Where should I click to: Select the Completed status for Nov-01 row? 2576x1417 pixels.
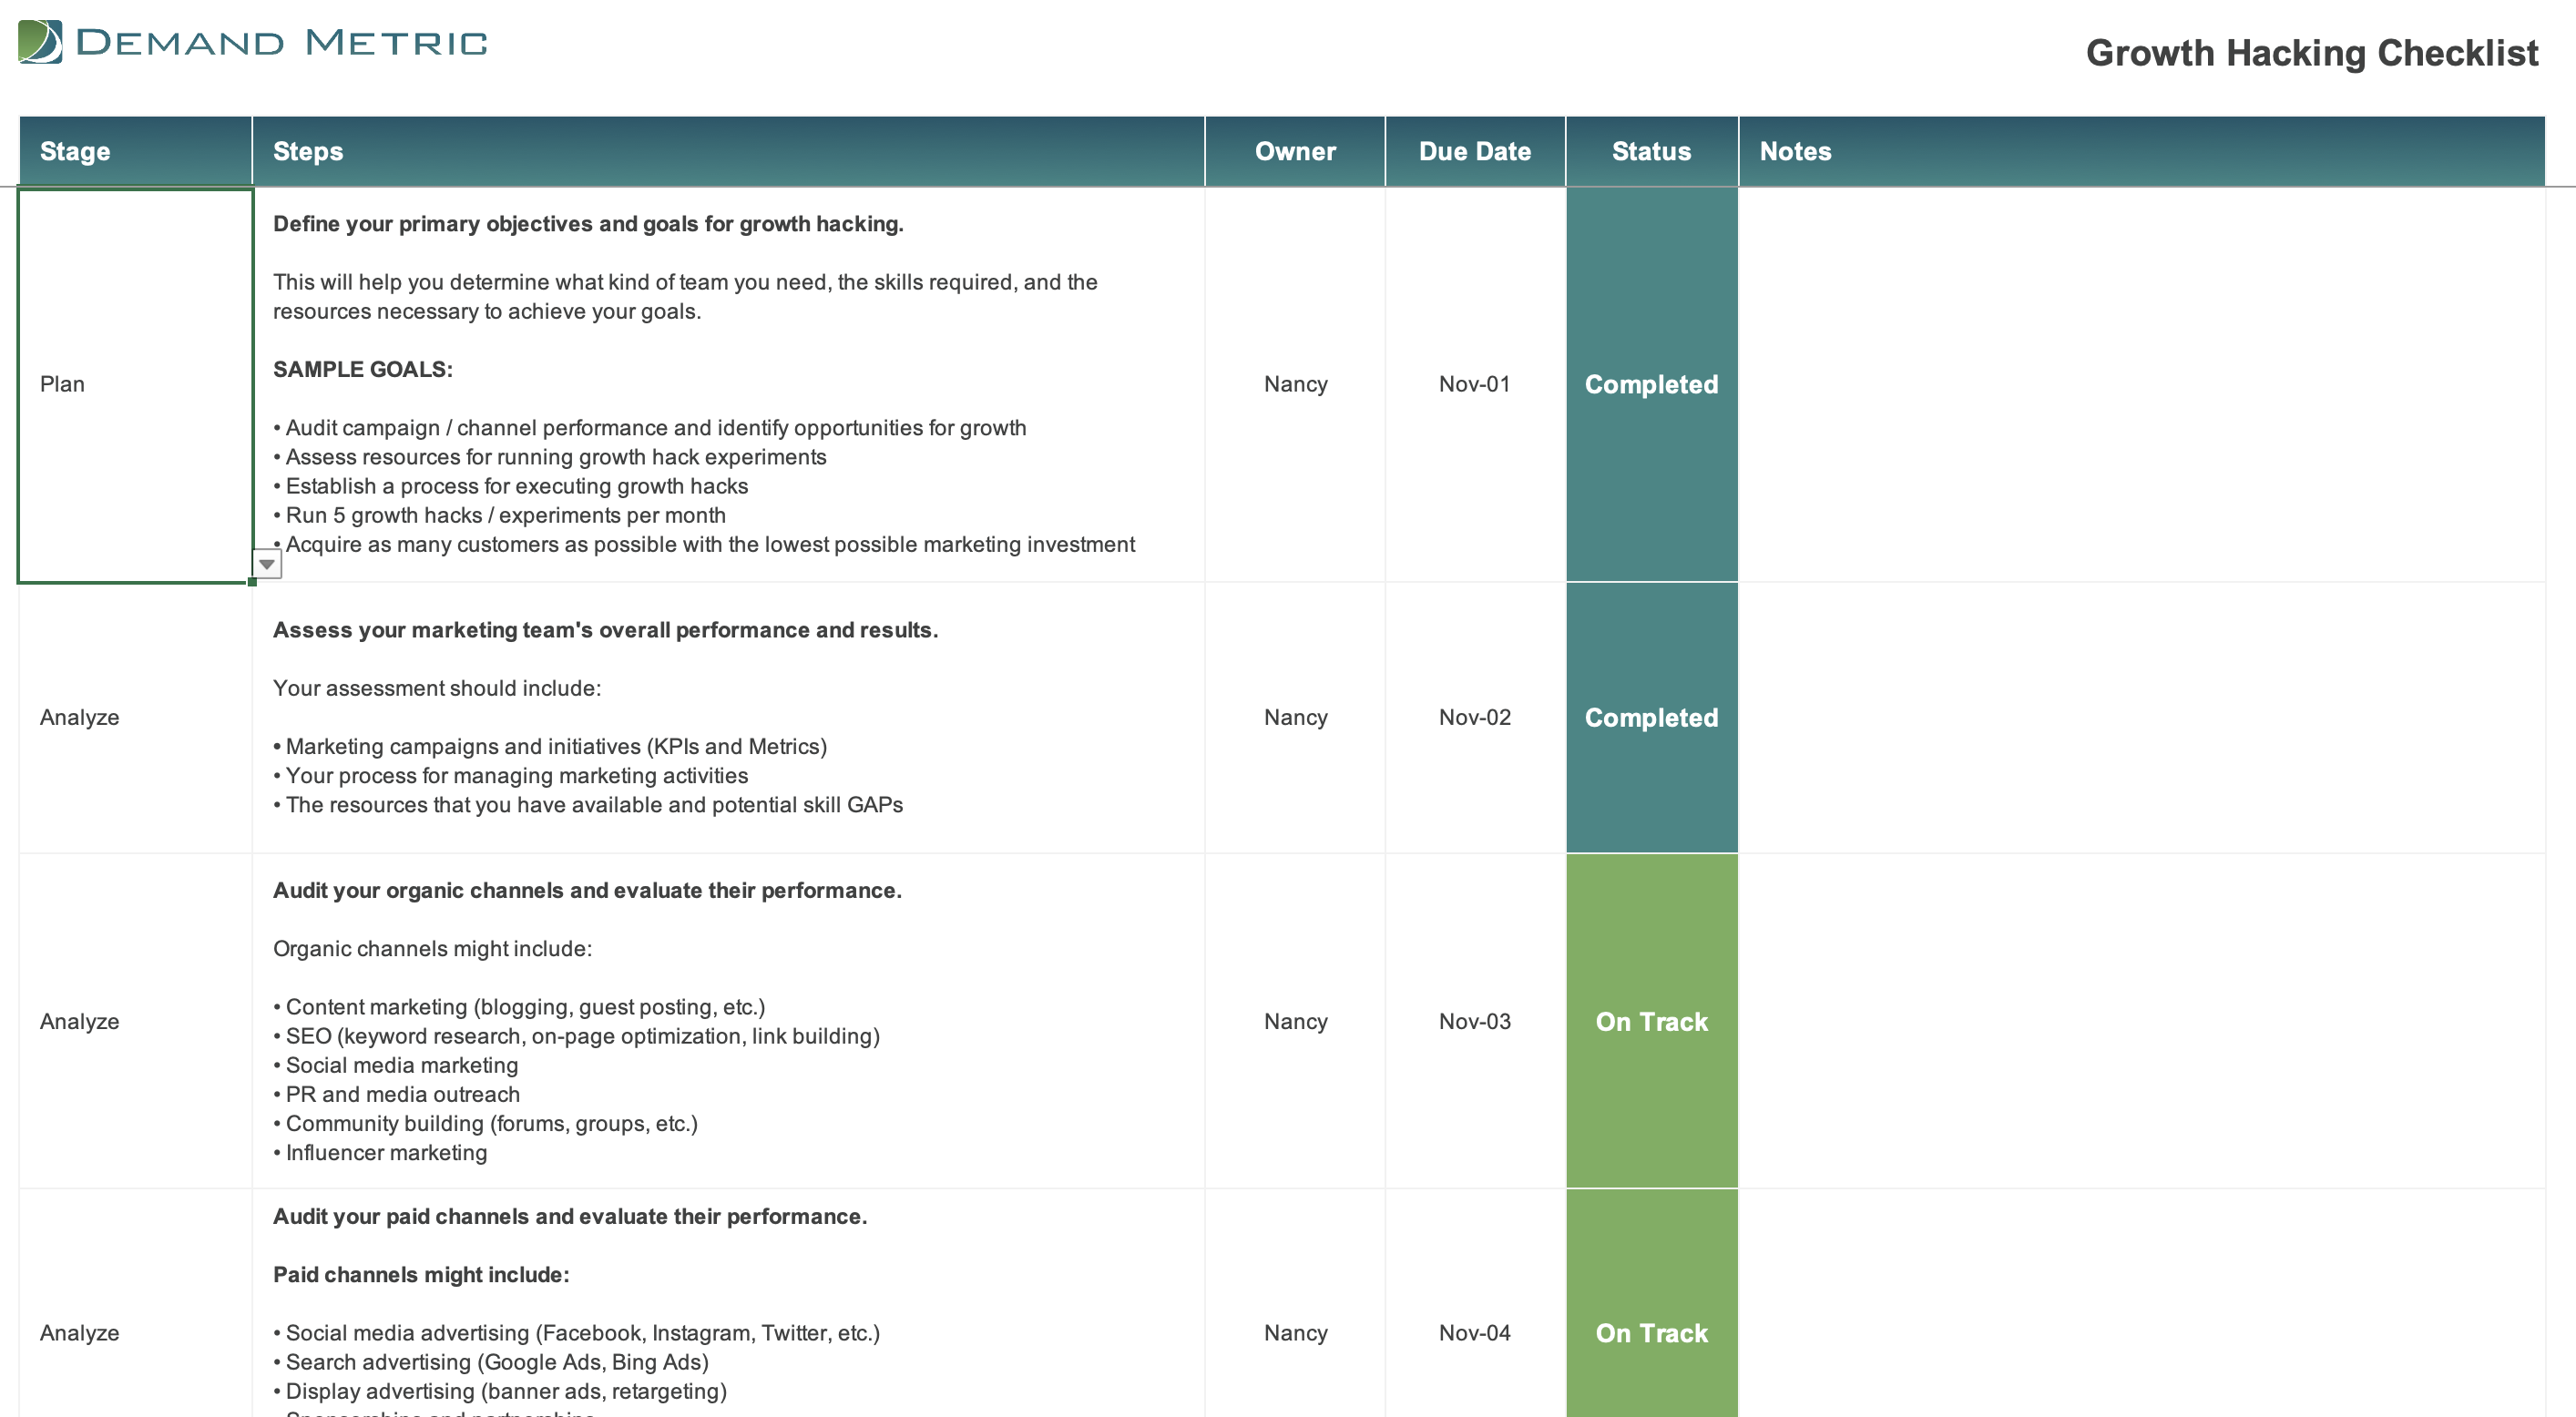coord(1652,385)
